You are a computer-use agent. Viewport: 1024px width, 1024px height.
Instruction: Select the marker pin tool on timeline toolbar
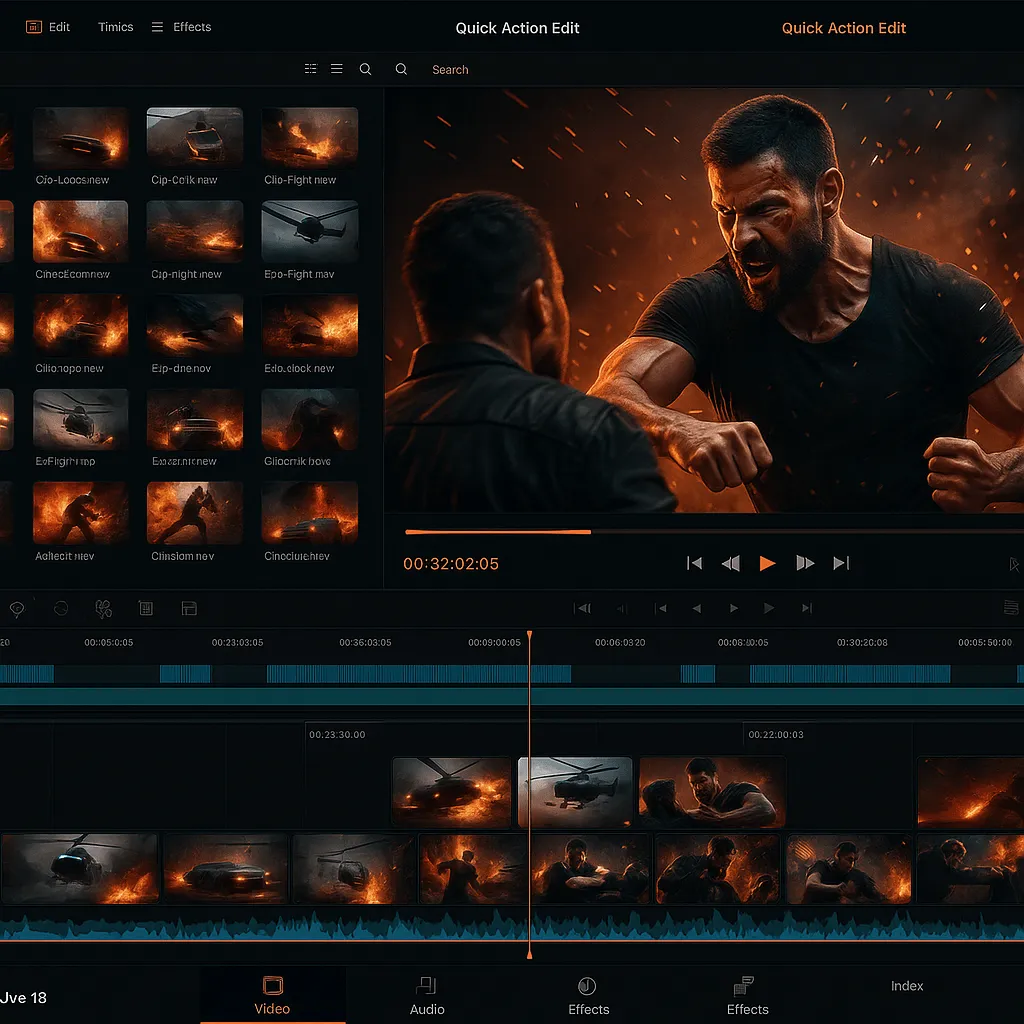(x=17, y=609)
